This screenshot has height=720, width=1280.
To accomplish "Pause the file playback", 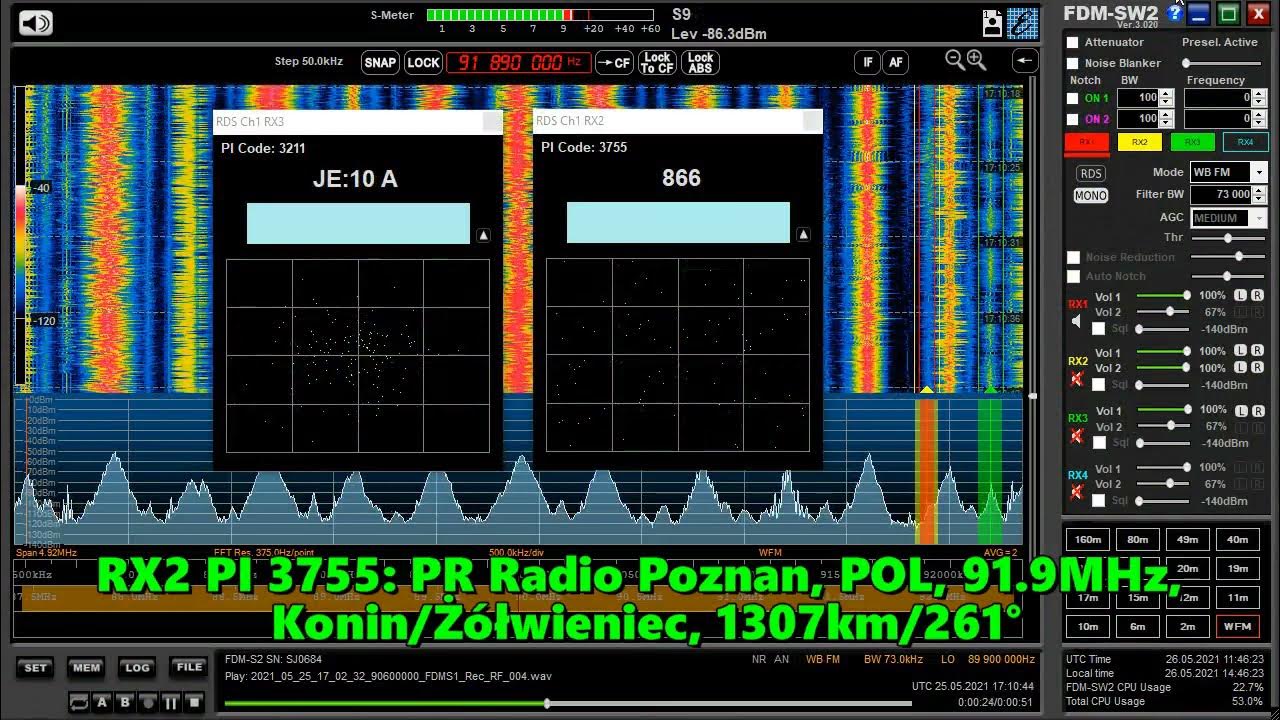I will coord(171,703).
